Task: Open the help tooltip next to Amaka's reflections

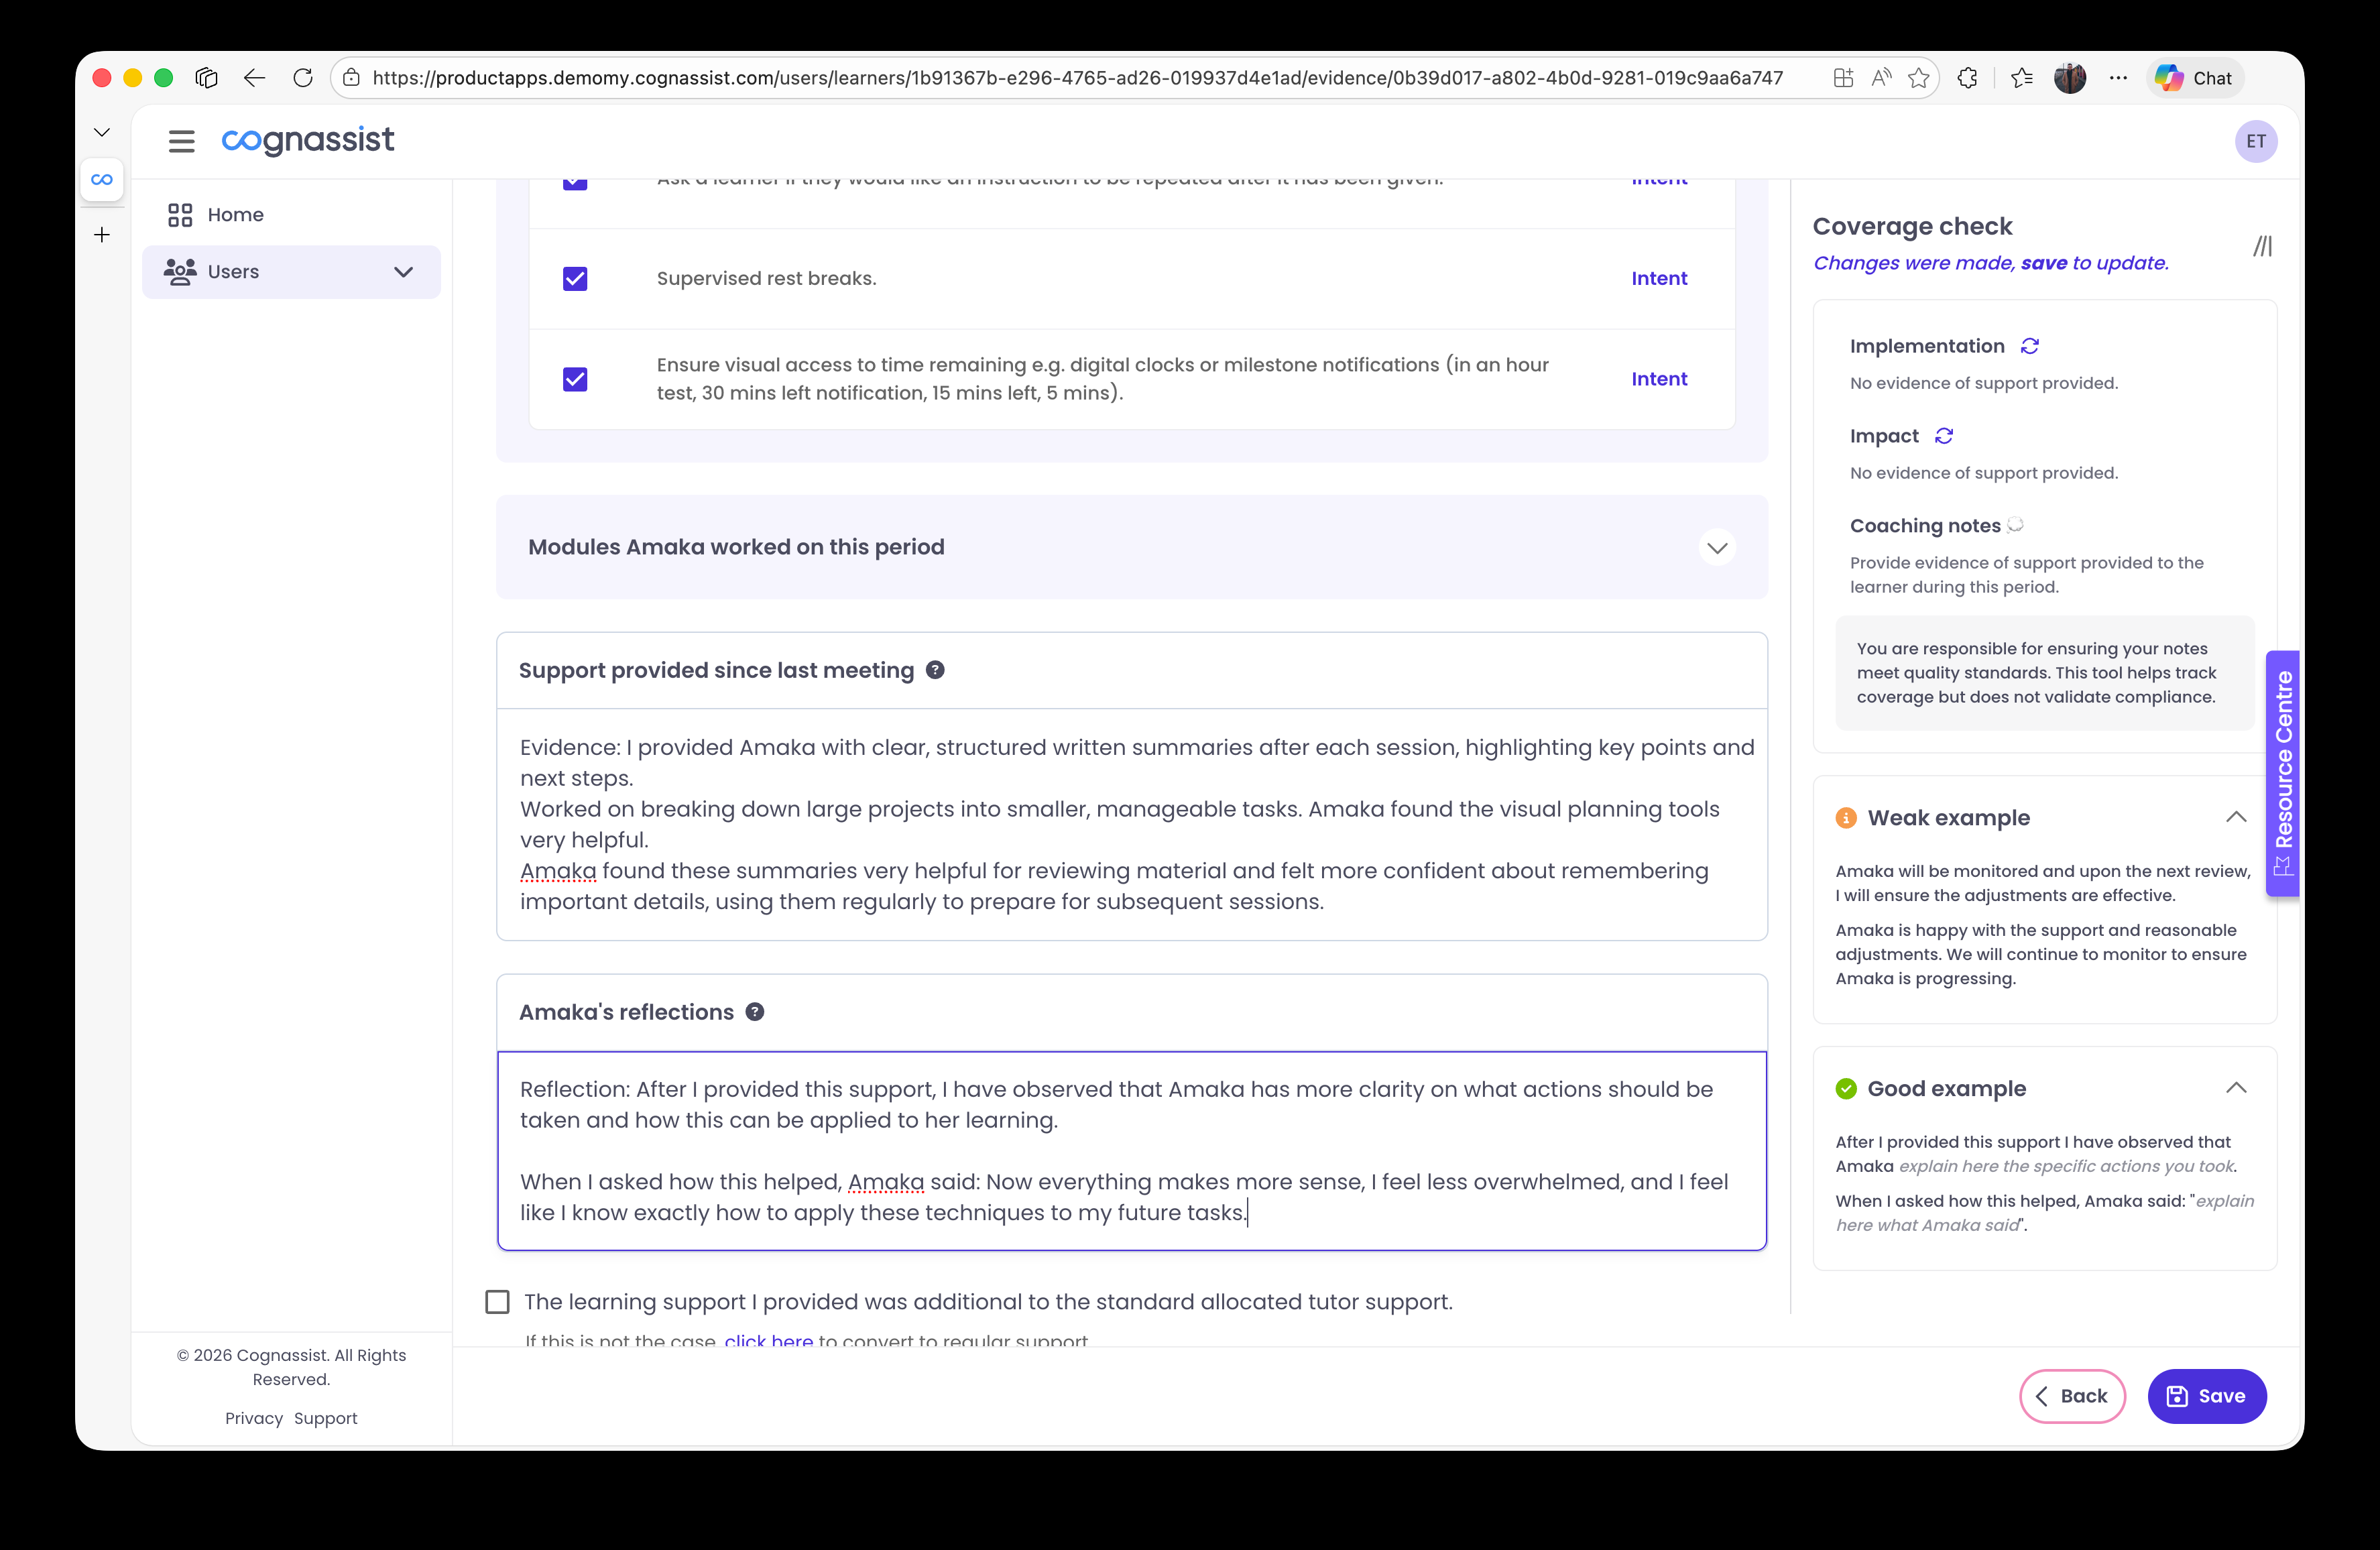Action: click(x=755, y=1011)
